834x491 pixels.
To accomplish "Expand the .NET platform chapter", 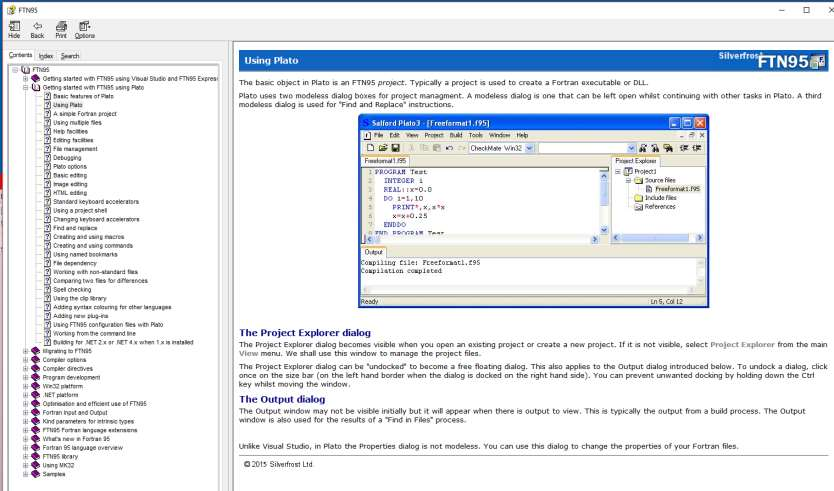I will (x=26, y=395).
